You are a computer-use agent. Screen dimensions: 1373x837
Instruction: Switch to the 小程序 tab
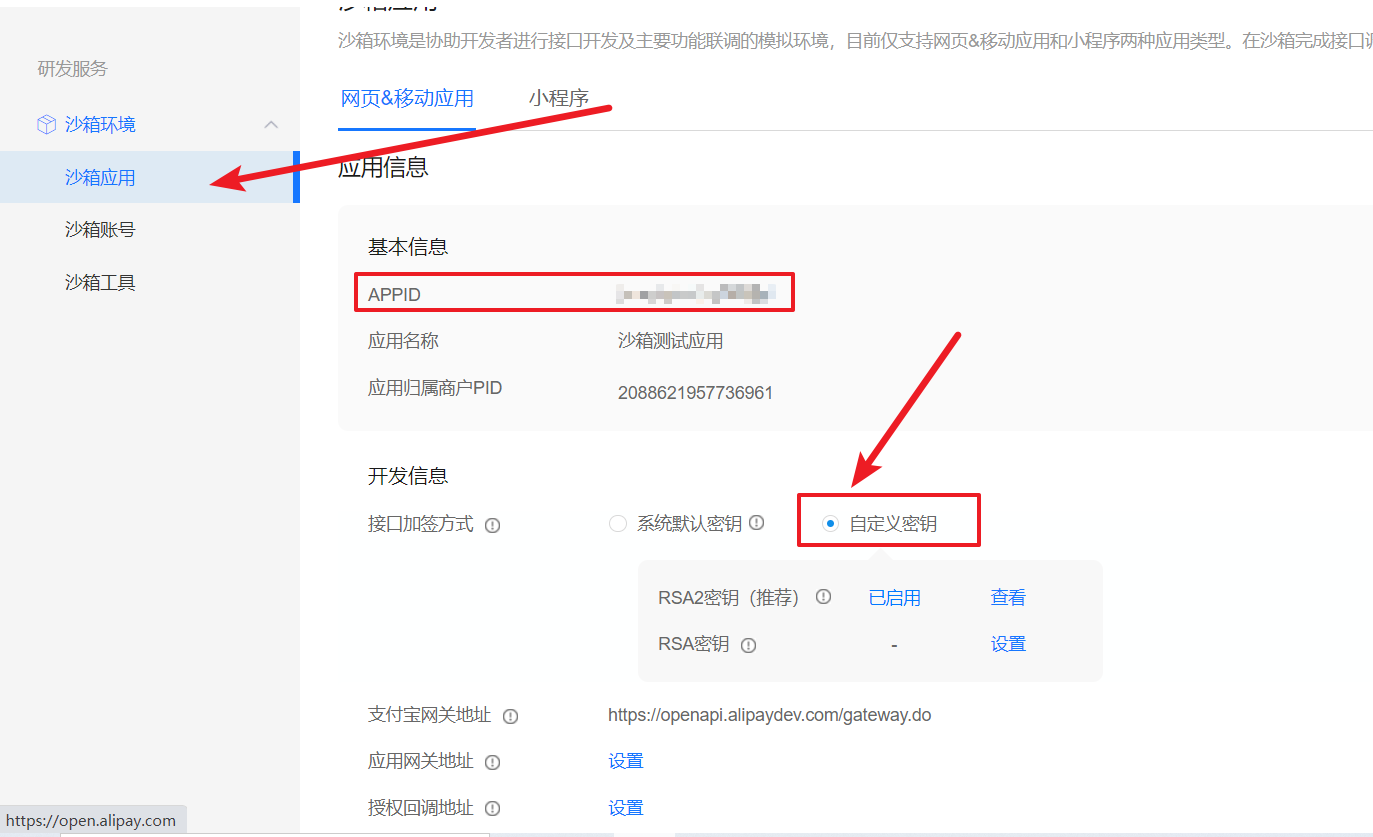click(x=559, y=99)
